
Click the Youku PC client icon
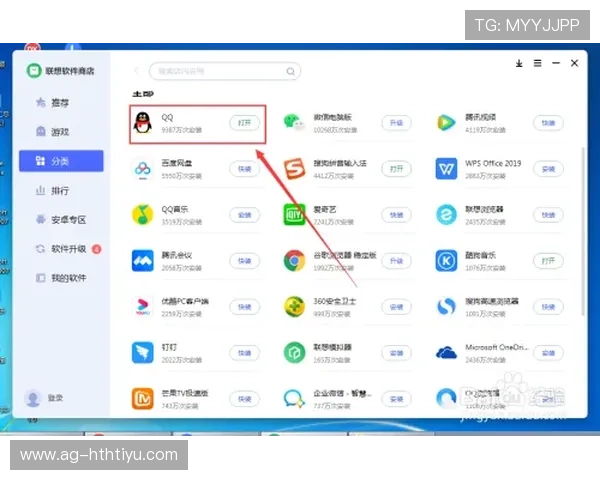(x=142, y=307)
